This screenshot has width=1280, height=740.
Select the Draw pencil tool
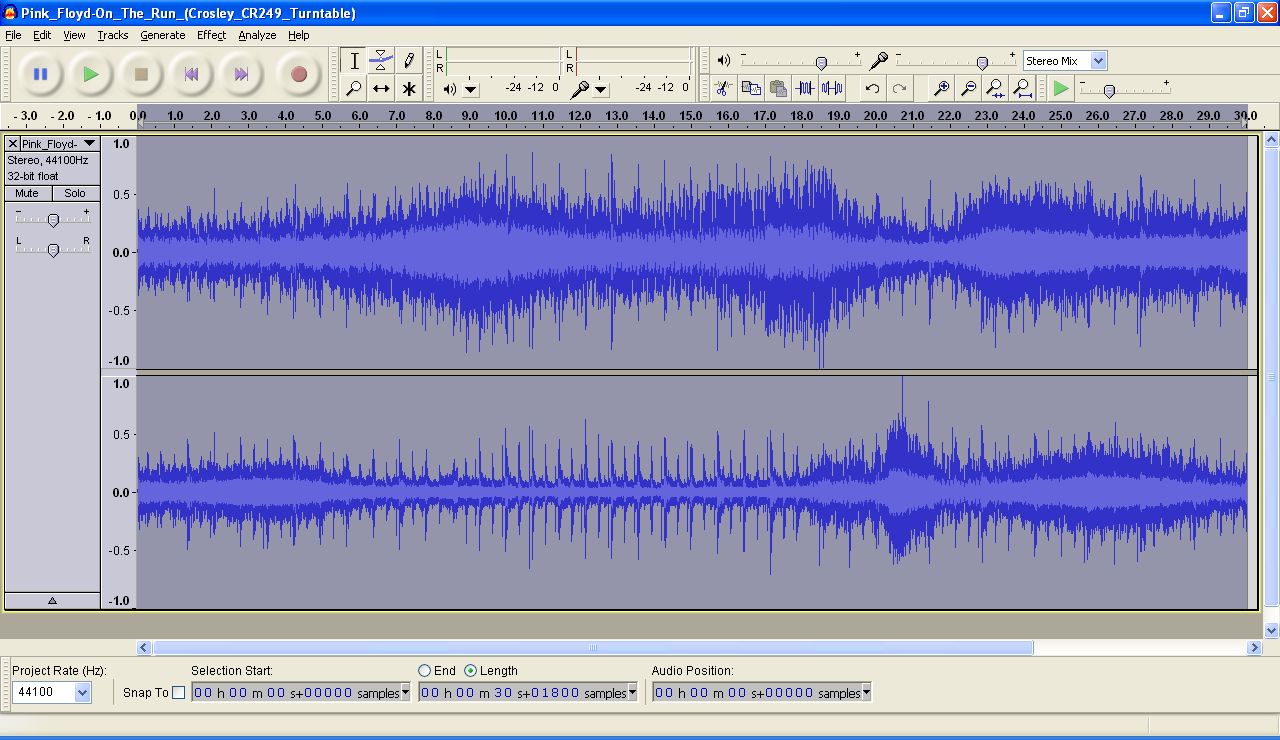click(408, 61)
